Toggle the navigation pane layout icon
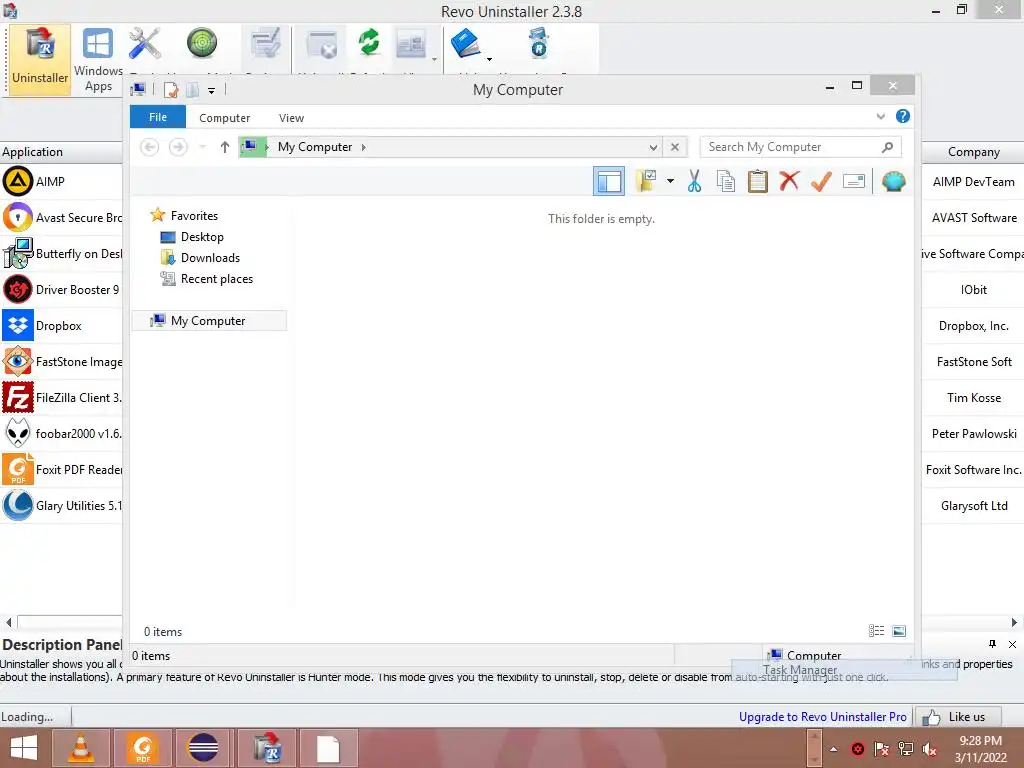Image resolution: width=1024 pixels, height=768 pixels. click(x=609, y=181)
